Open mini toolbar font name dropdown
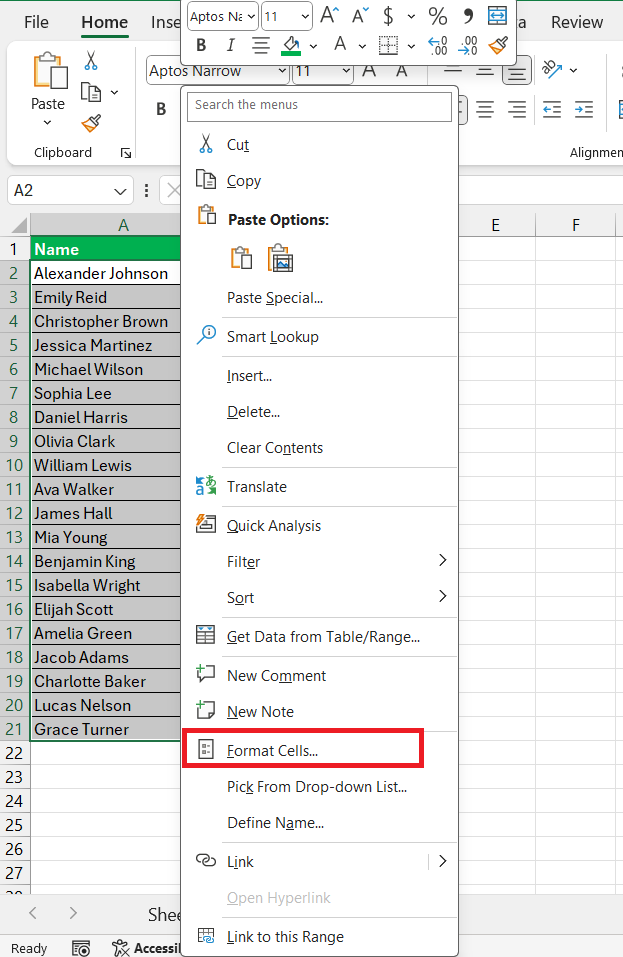 pos(251,16)
